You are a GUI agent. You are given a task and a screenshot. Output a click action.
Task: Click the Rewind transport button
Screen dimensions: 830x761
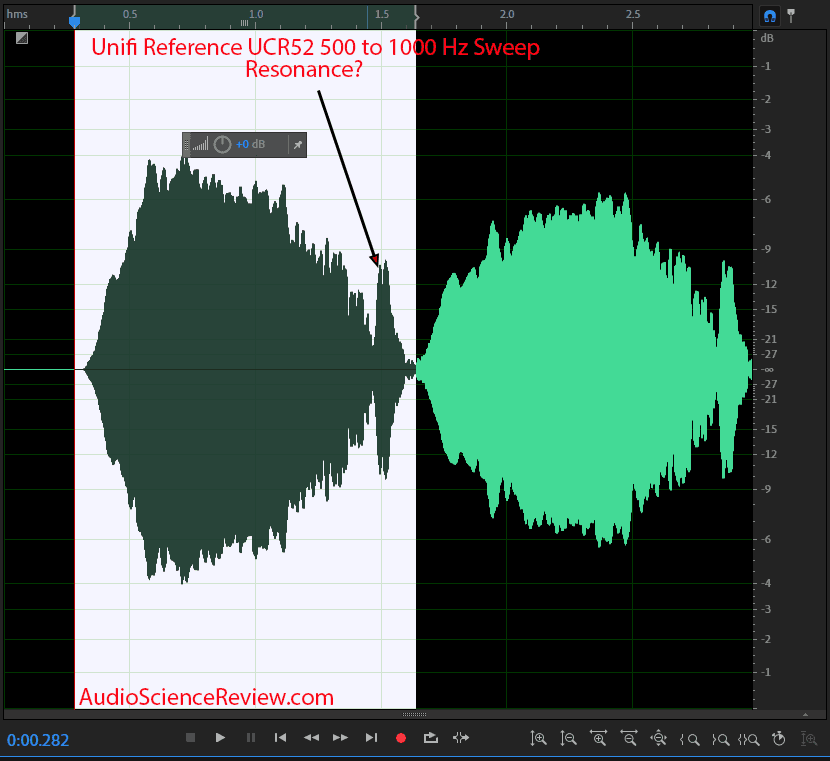click(311, 737)
